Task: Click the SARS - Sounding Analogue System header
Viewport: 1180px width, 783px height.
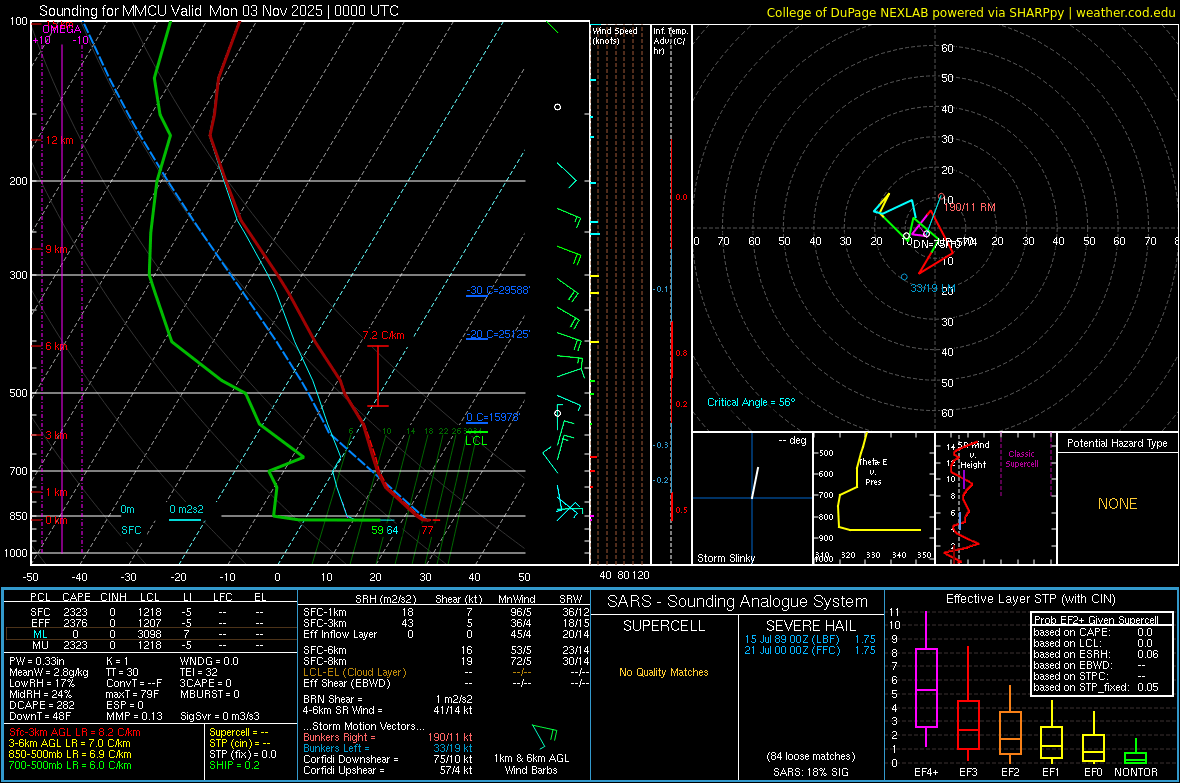Action: pos(737,602)
